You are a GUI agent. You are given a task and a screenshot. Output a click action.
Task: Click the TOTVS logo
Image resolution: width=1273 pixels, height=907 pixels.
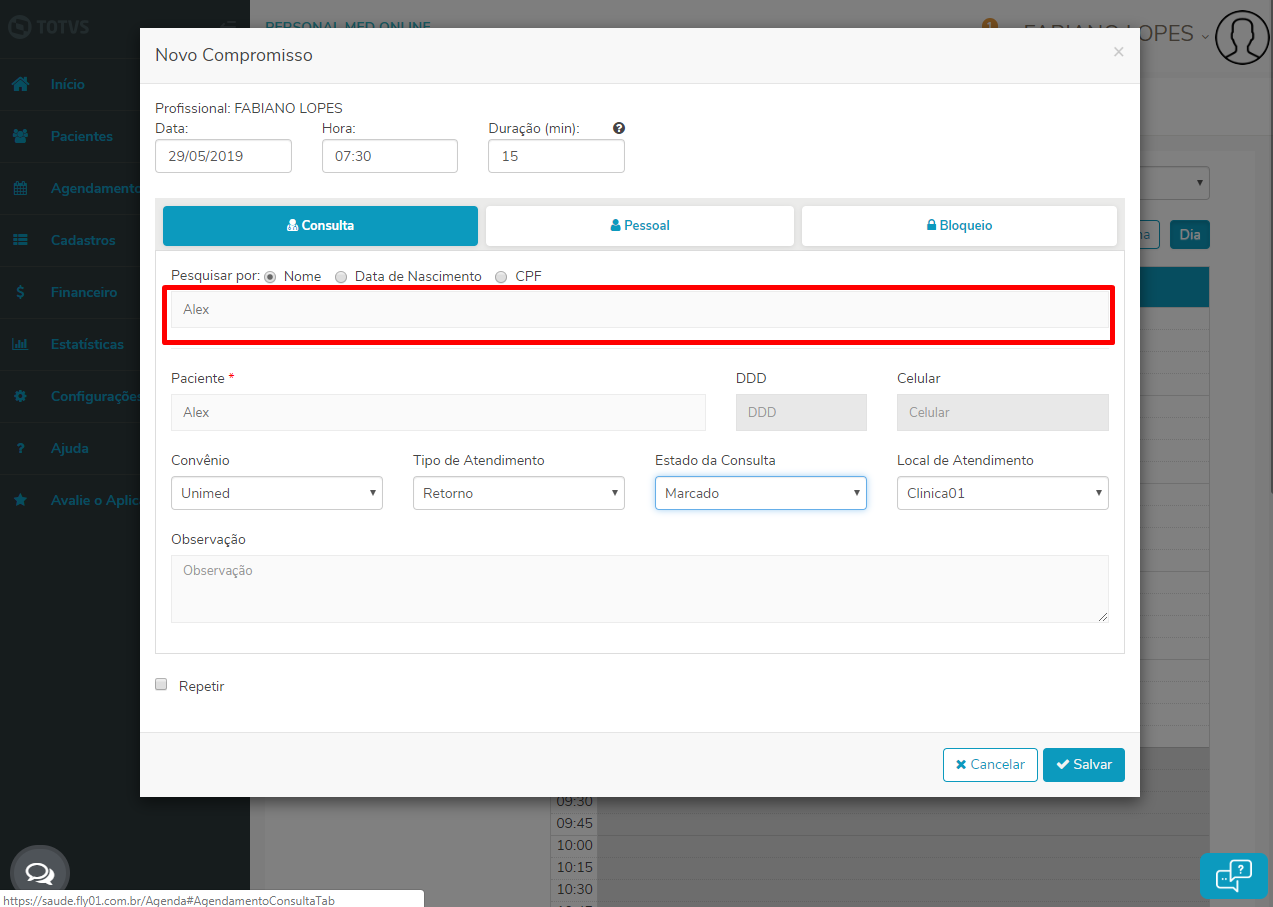pyautogui.click(x=48, y=27)
